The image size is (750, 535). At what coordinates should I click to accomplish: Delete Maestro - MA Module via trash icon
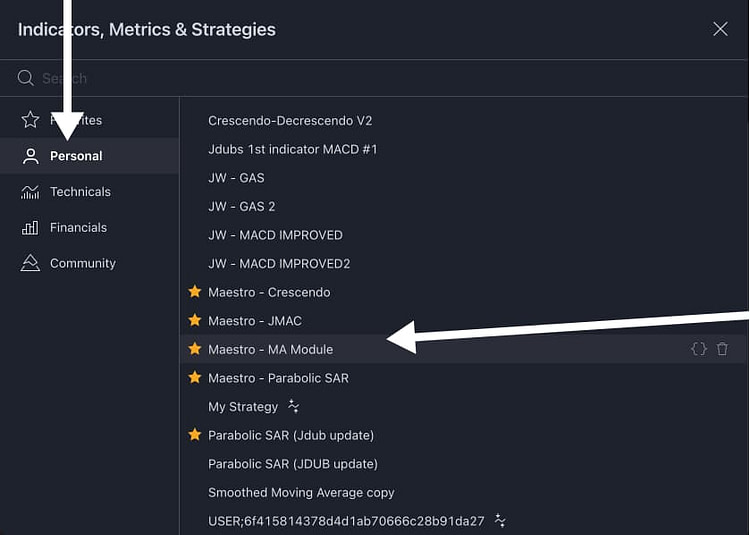pos(723,349)
